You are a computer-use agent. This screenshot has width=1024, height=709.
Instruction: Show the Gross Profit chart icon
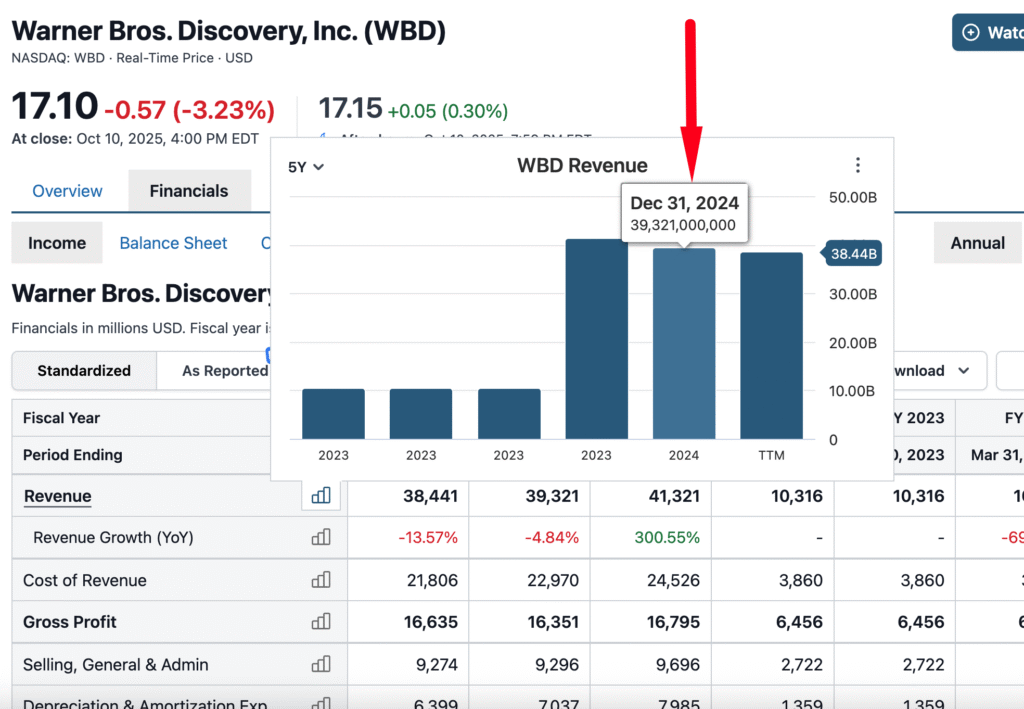(x=321, y=622)
